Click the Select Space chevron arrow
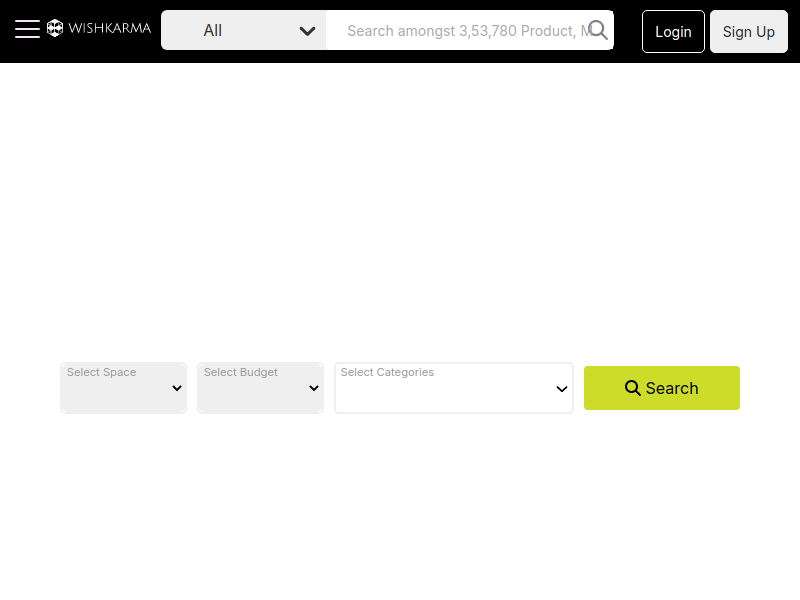Viewport: 800px width, 600px height. (x=177, y=388)
